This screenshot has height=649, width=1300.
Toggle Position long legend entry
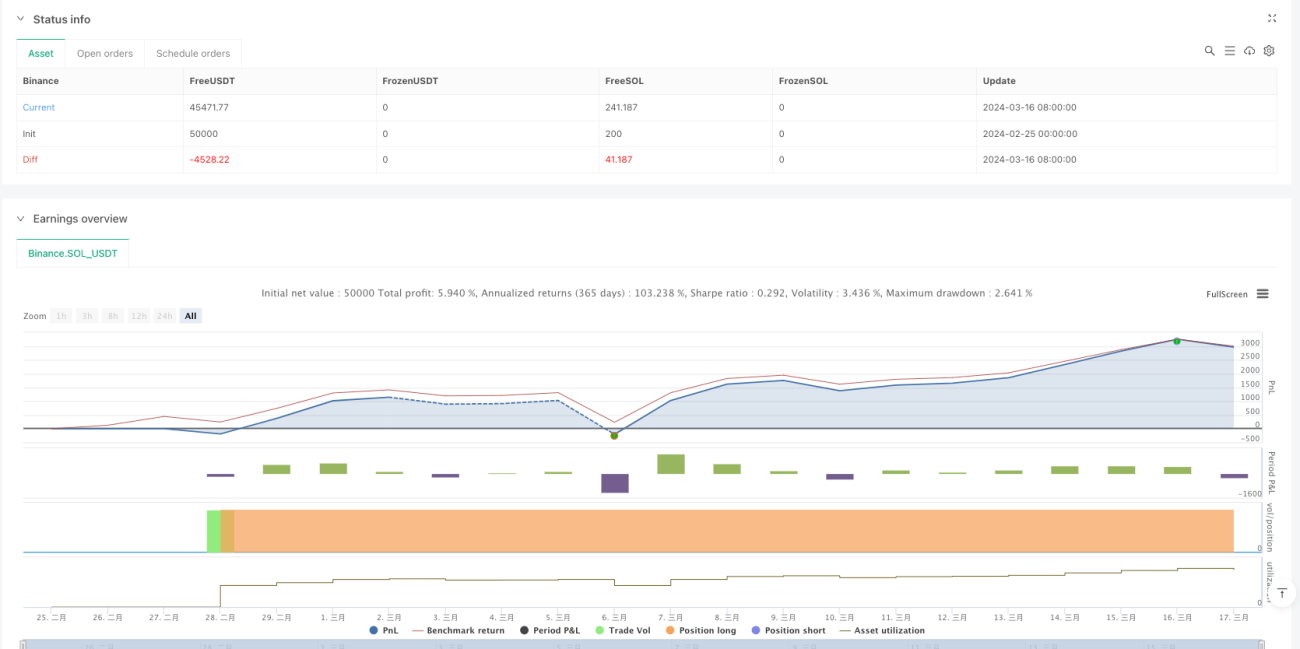[x=700, y=630]
